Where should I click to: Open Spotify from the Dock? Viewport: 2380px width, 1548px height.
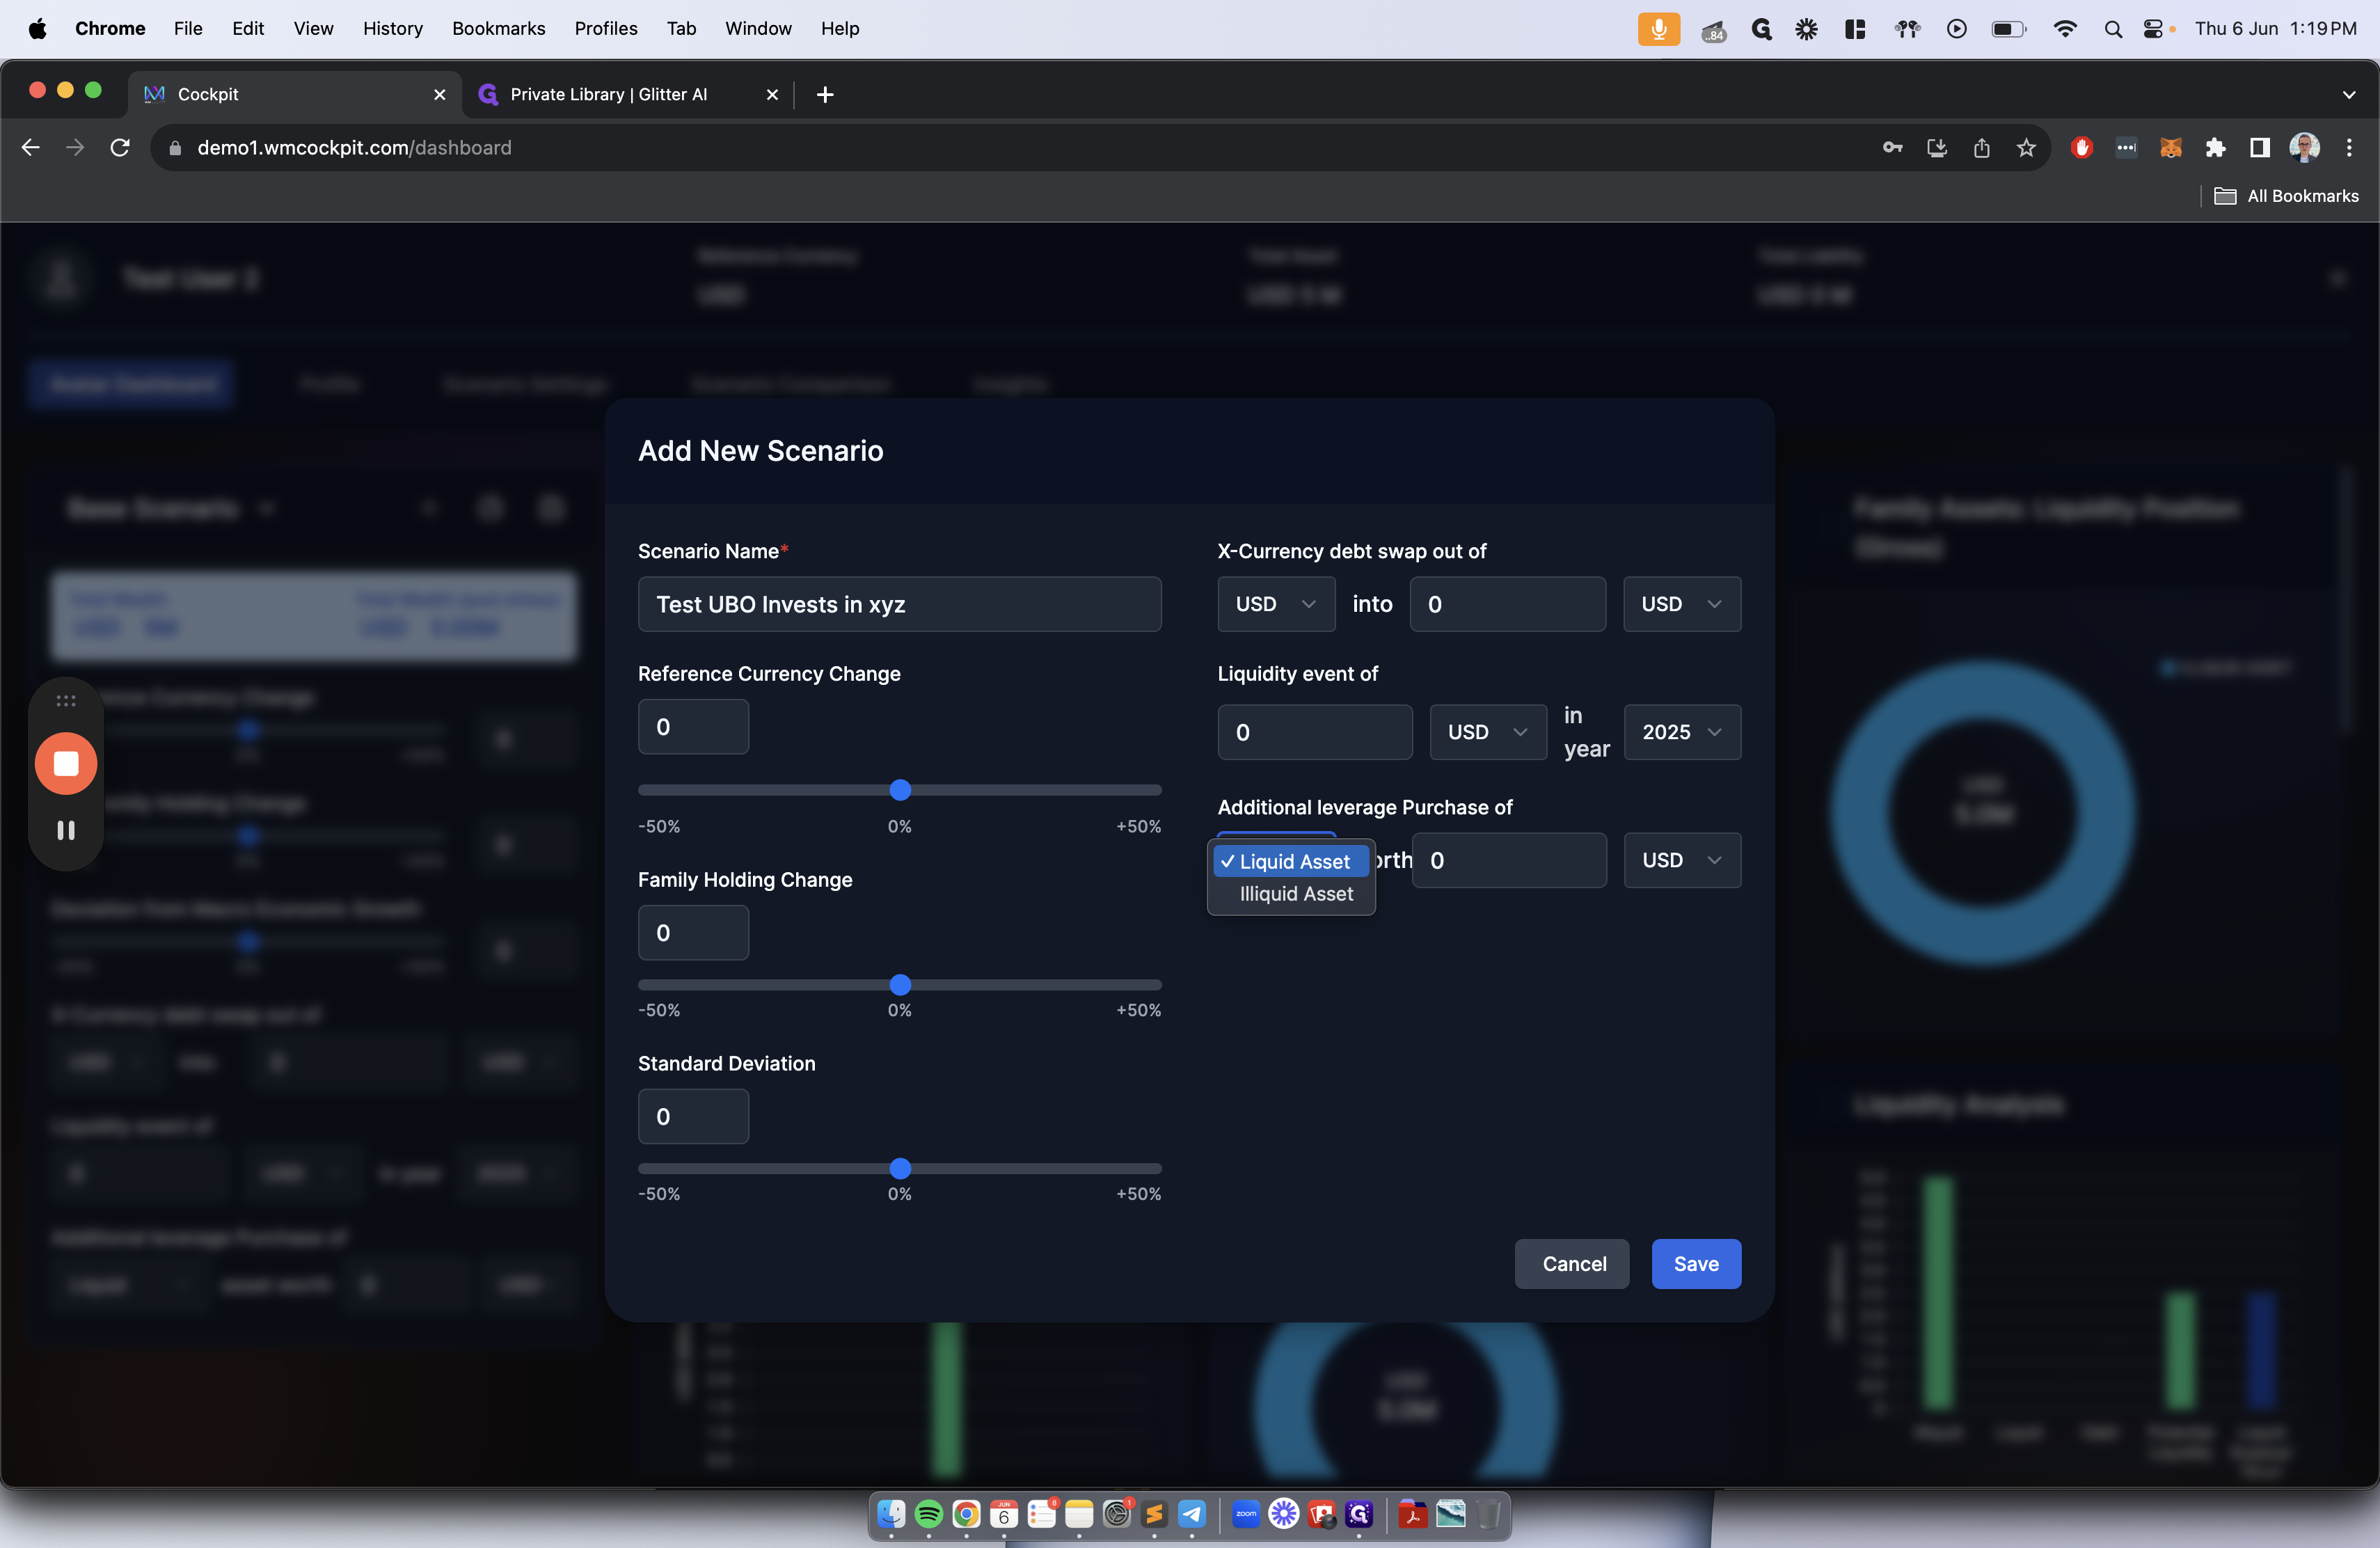pyautogui.click(x=928, y=1514)
